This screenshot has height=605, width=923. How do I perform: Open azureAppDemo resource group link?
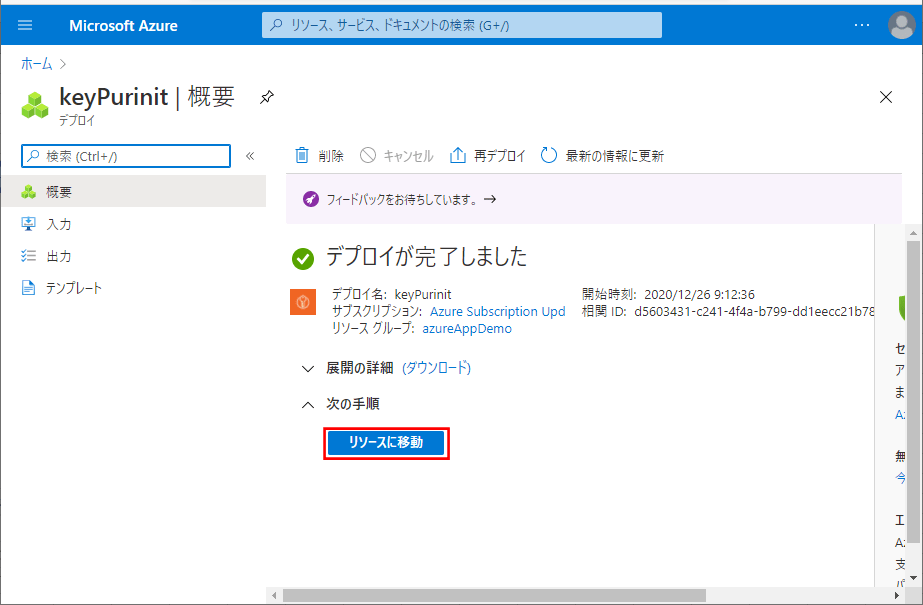(x=467, y=328)
